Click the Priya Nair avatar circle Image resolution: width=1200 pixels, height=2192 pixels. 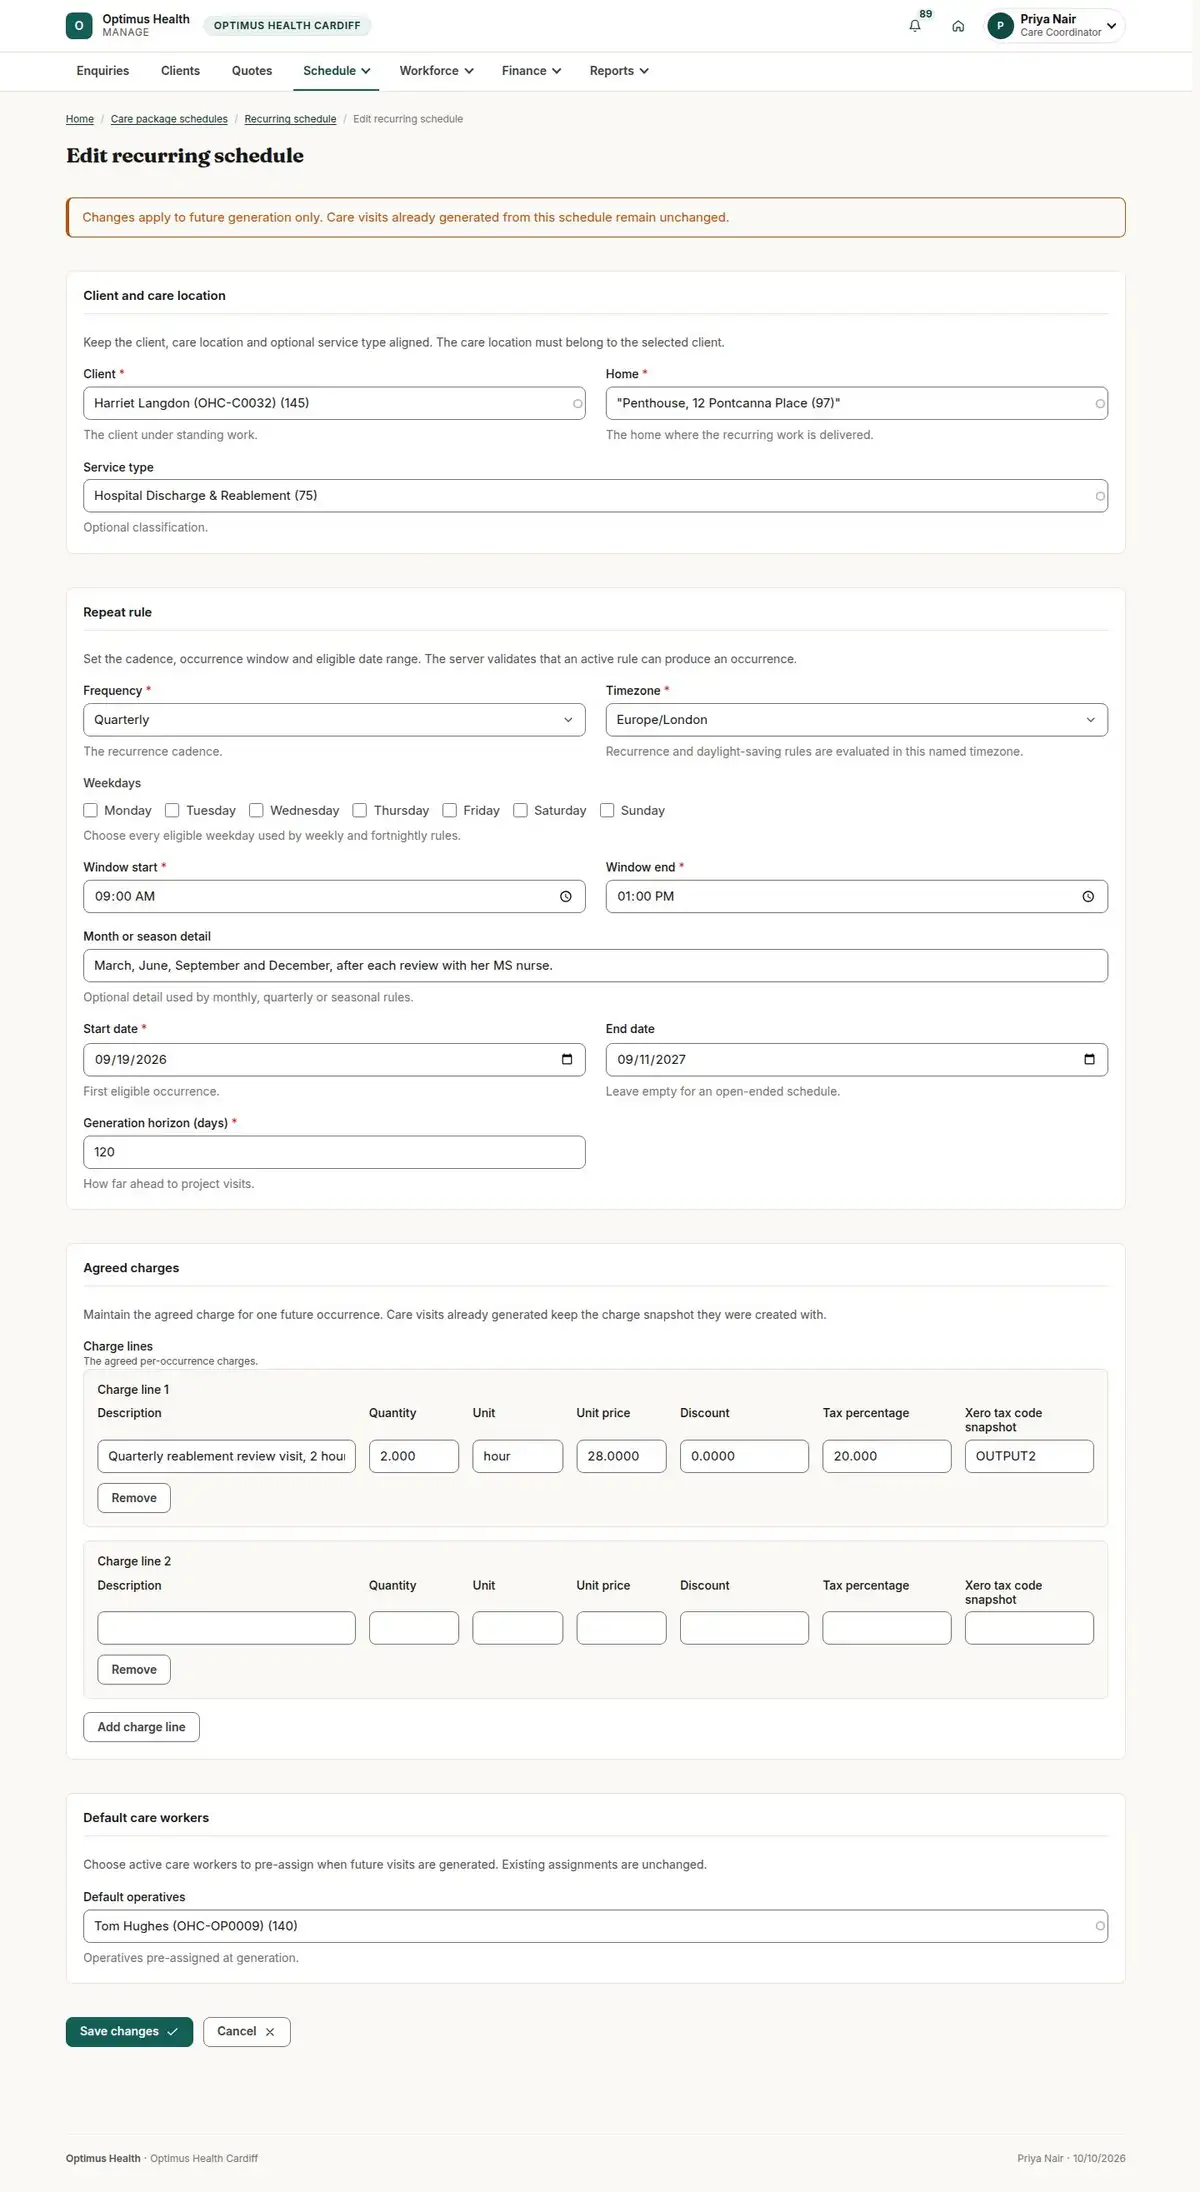click(1000, 26)
